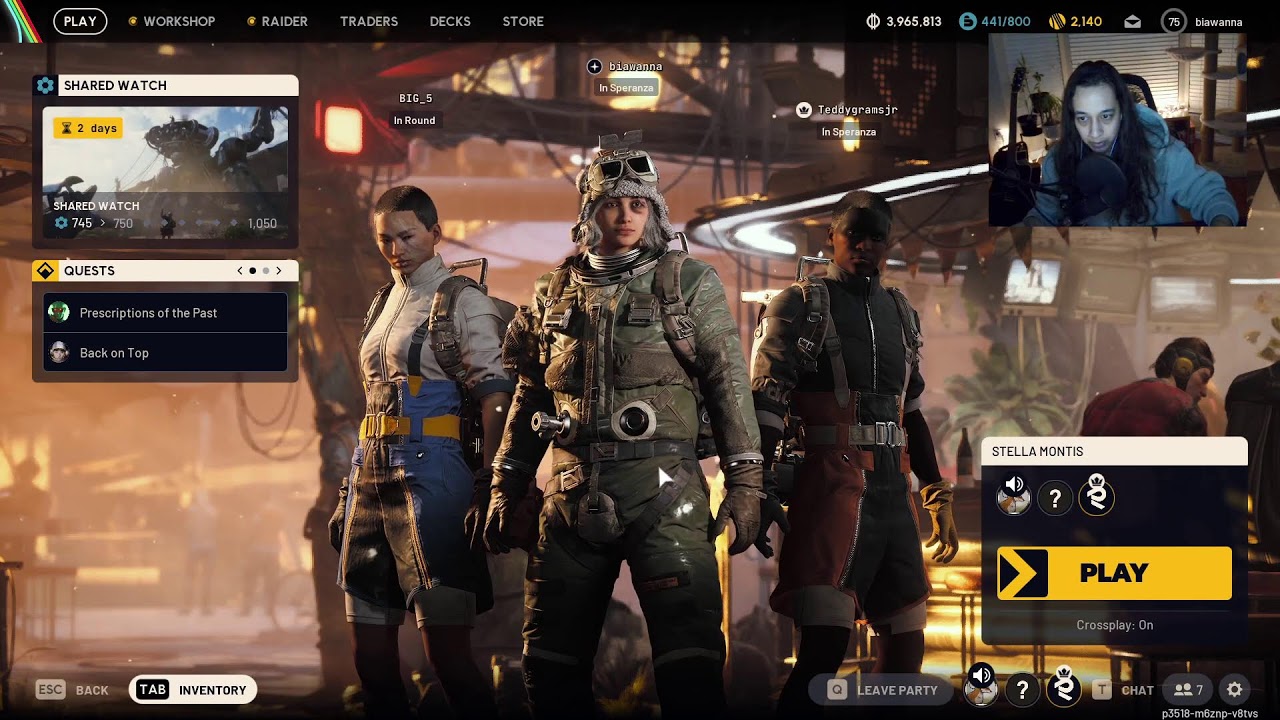
Task: Click the plus icon beside biawanna nameplate
Action: (x=594, y=67)
